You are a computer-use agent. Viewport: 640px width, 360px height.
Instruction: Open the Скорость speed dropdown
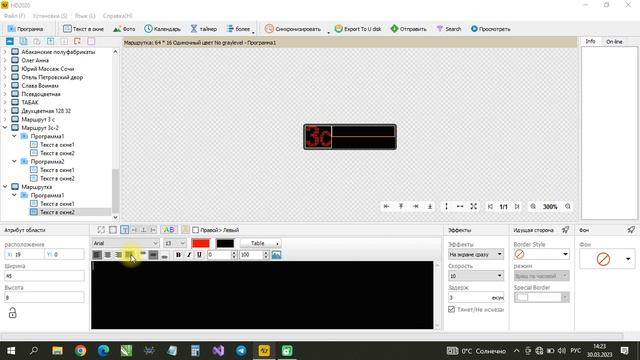(x=476, y=276)
